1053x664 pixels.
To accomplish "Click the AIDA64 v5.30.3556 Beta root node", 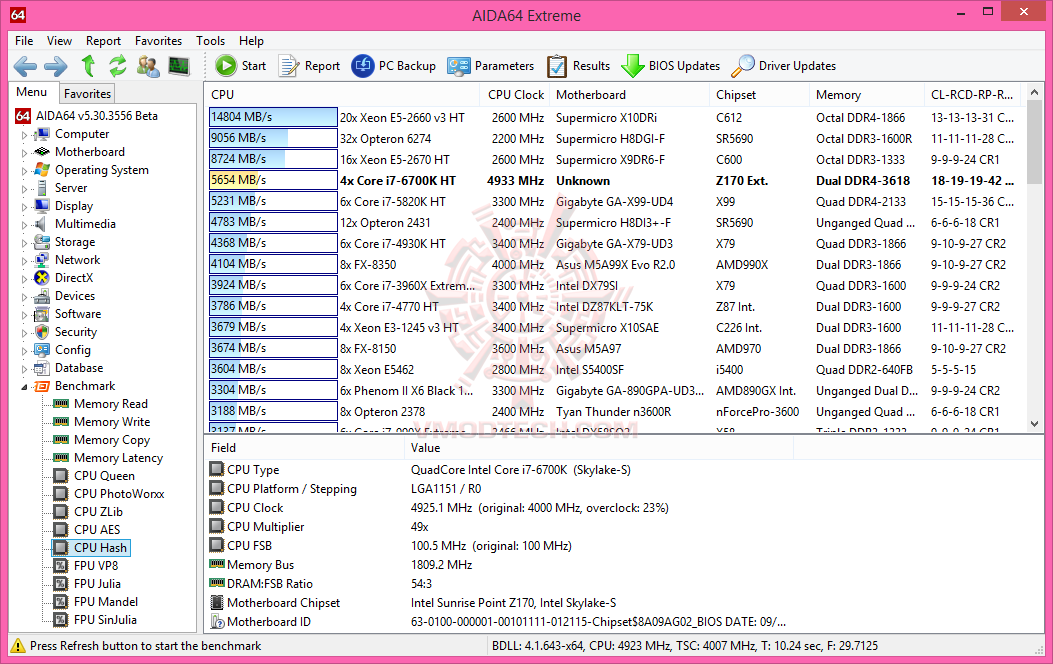I will click(87, 116).
